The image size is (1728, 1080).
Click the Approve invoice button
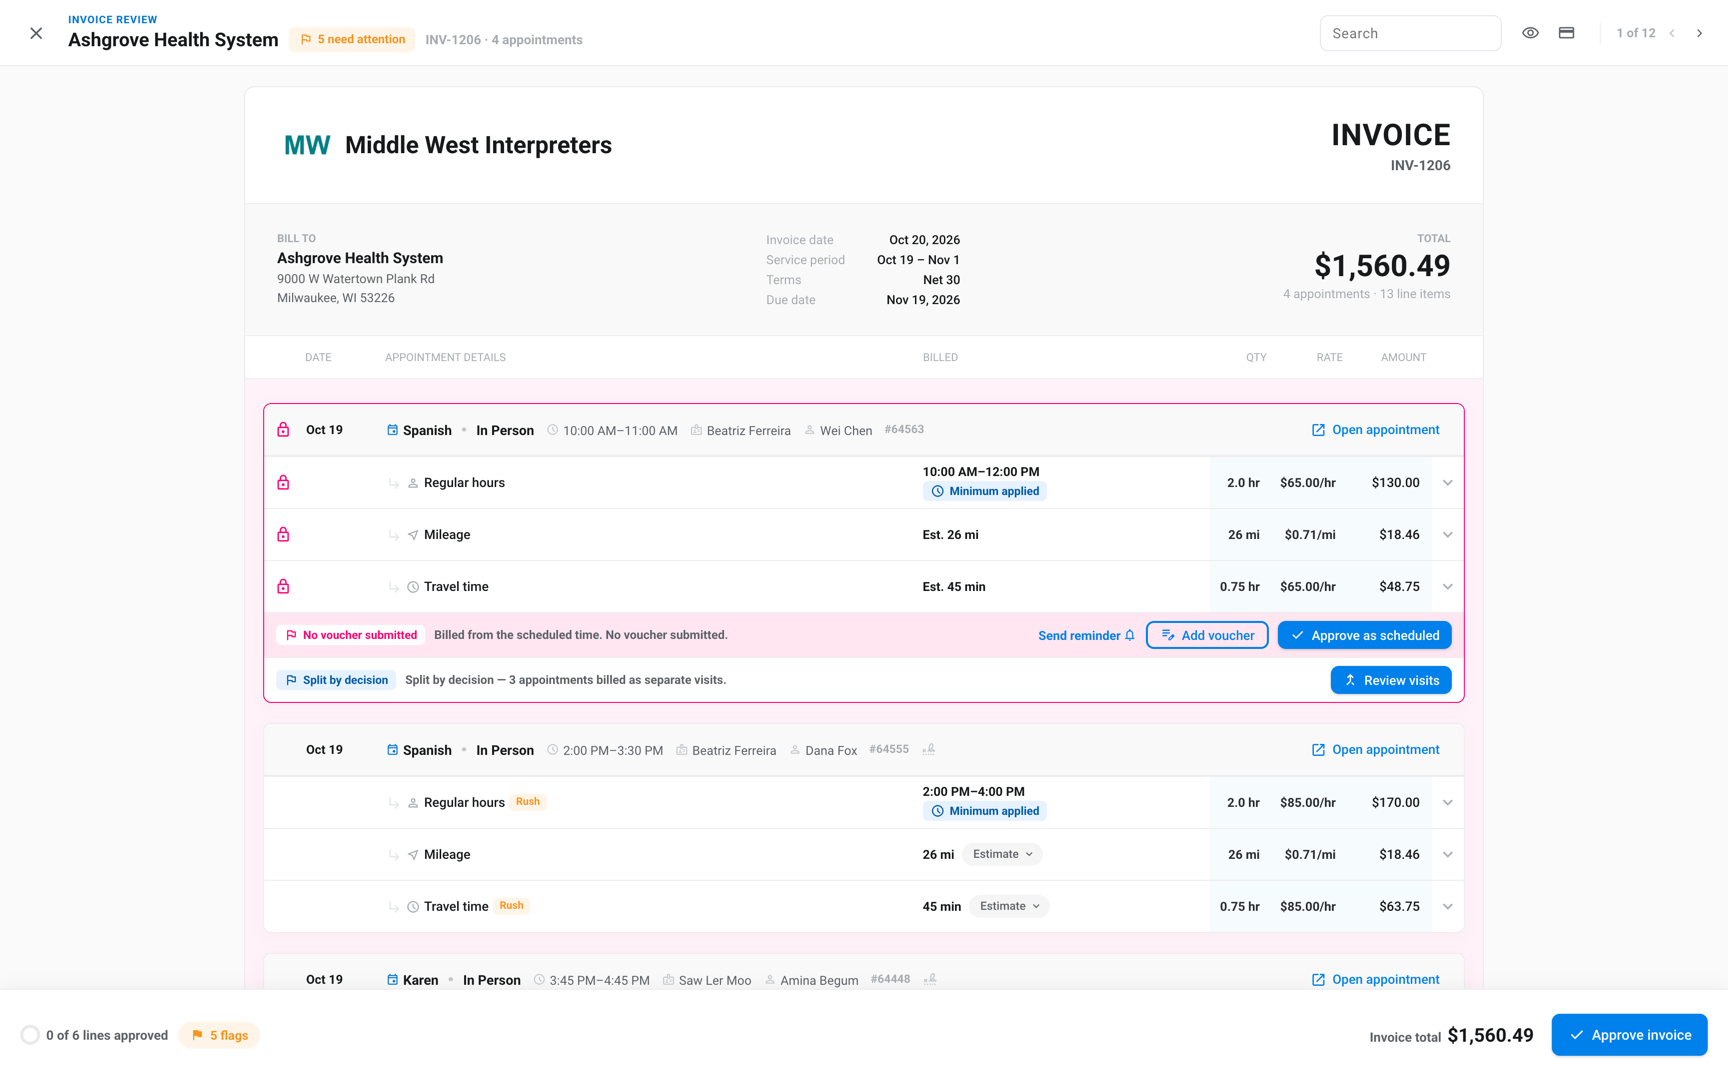[x=1629, y=1035]
